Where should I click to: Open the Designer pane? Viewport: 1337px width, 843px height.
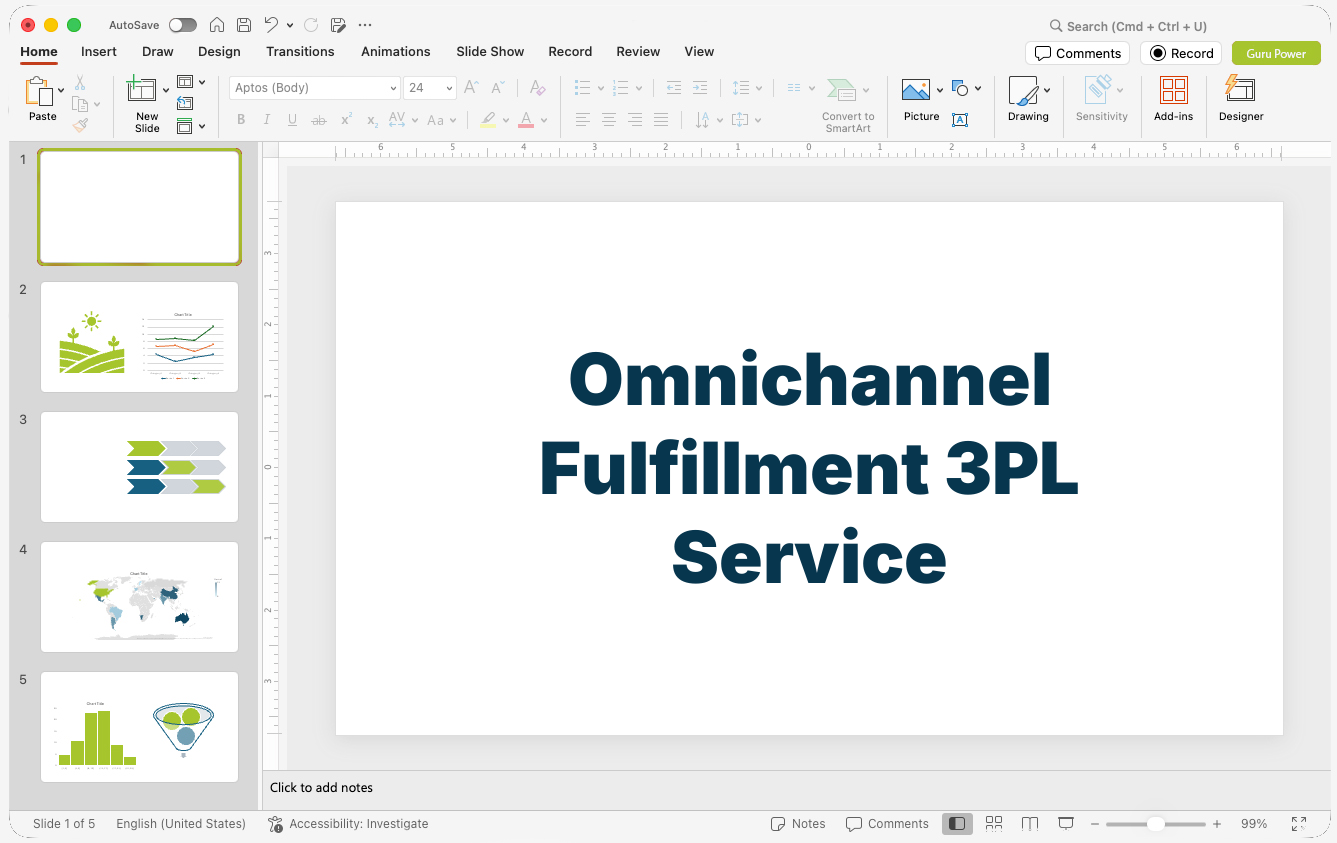[1241, 99]
